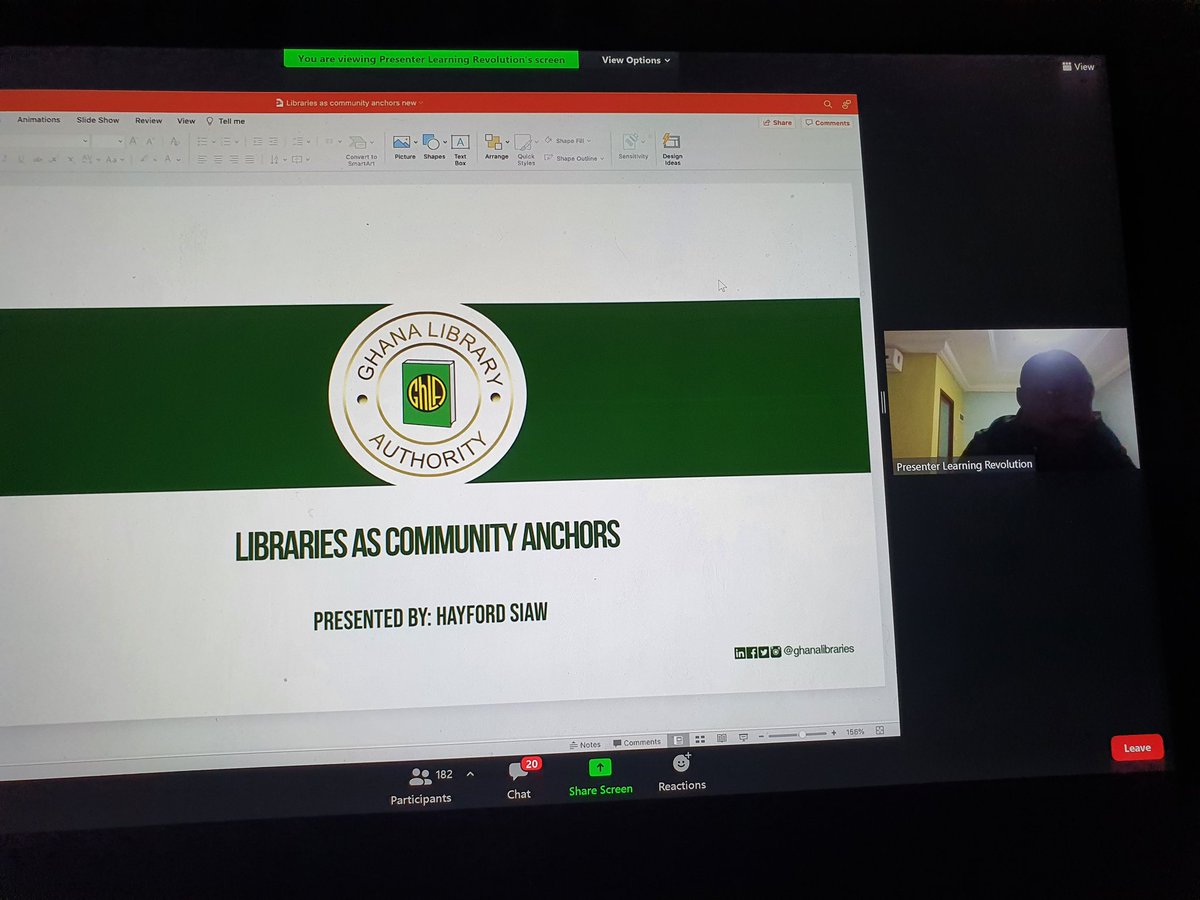Center align text in the ribbon
Viewport: 1200px width, 900px height.
(218, 159)
